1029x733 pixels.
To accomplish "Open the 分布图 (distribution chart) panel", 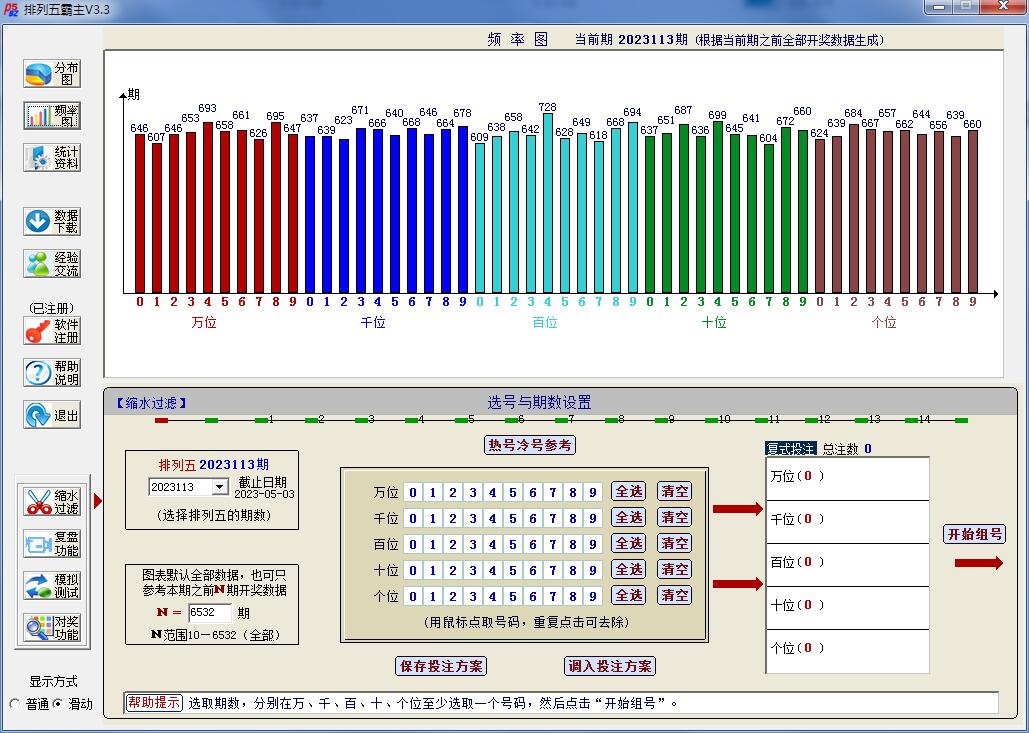I will coord(50,73).
